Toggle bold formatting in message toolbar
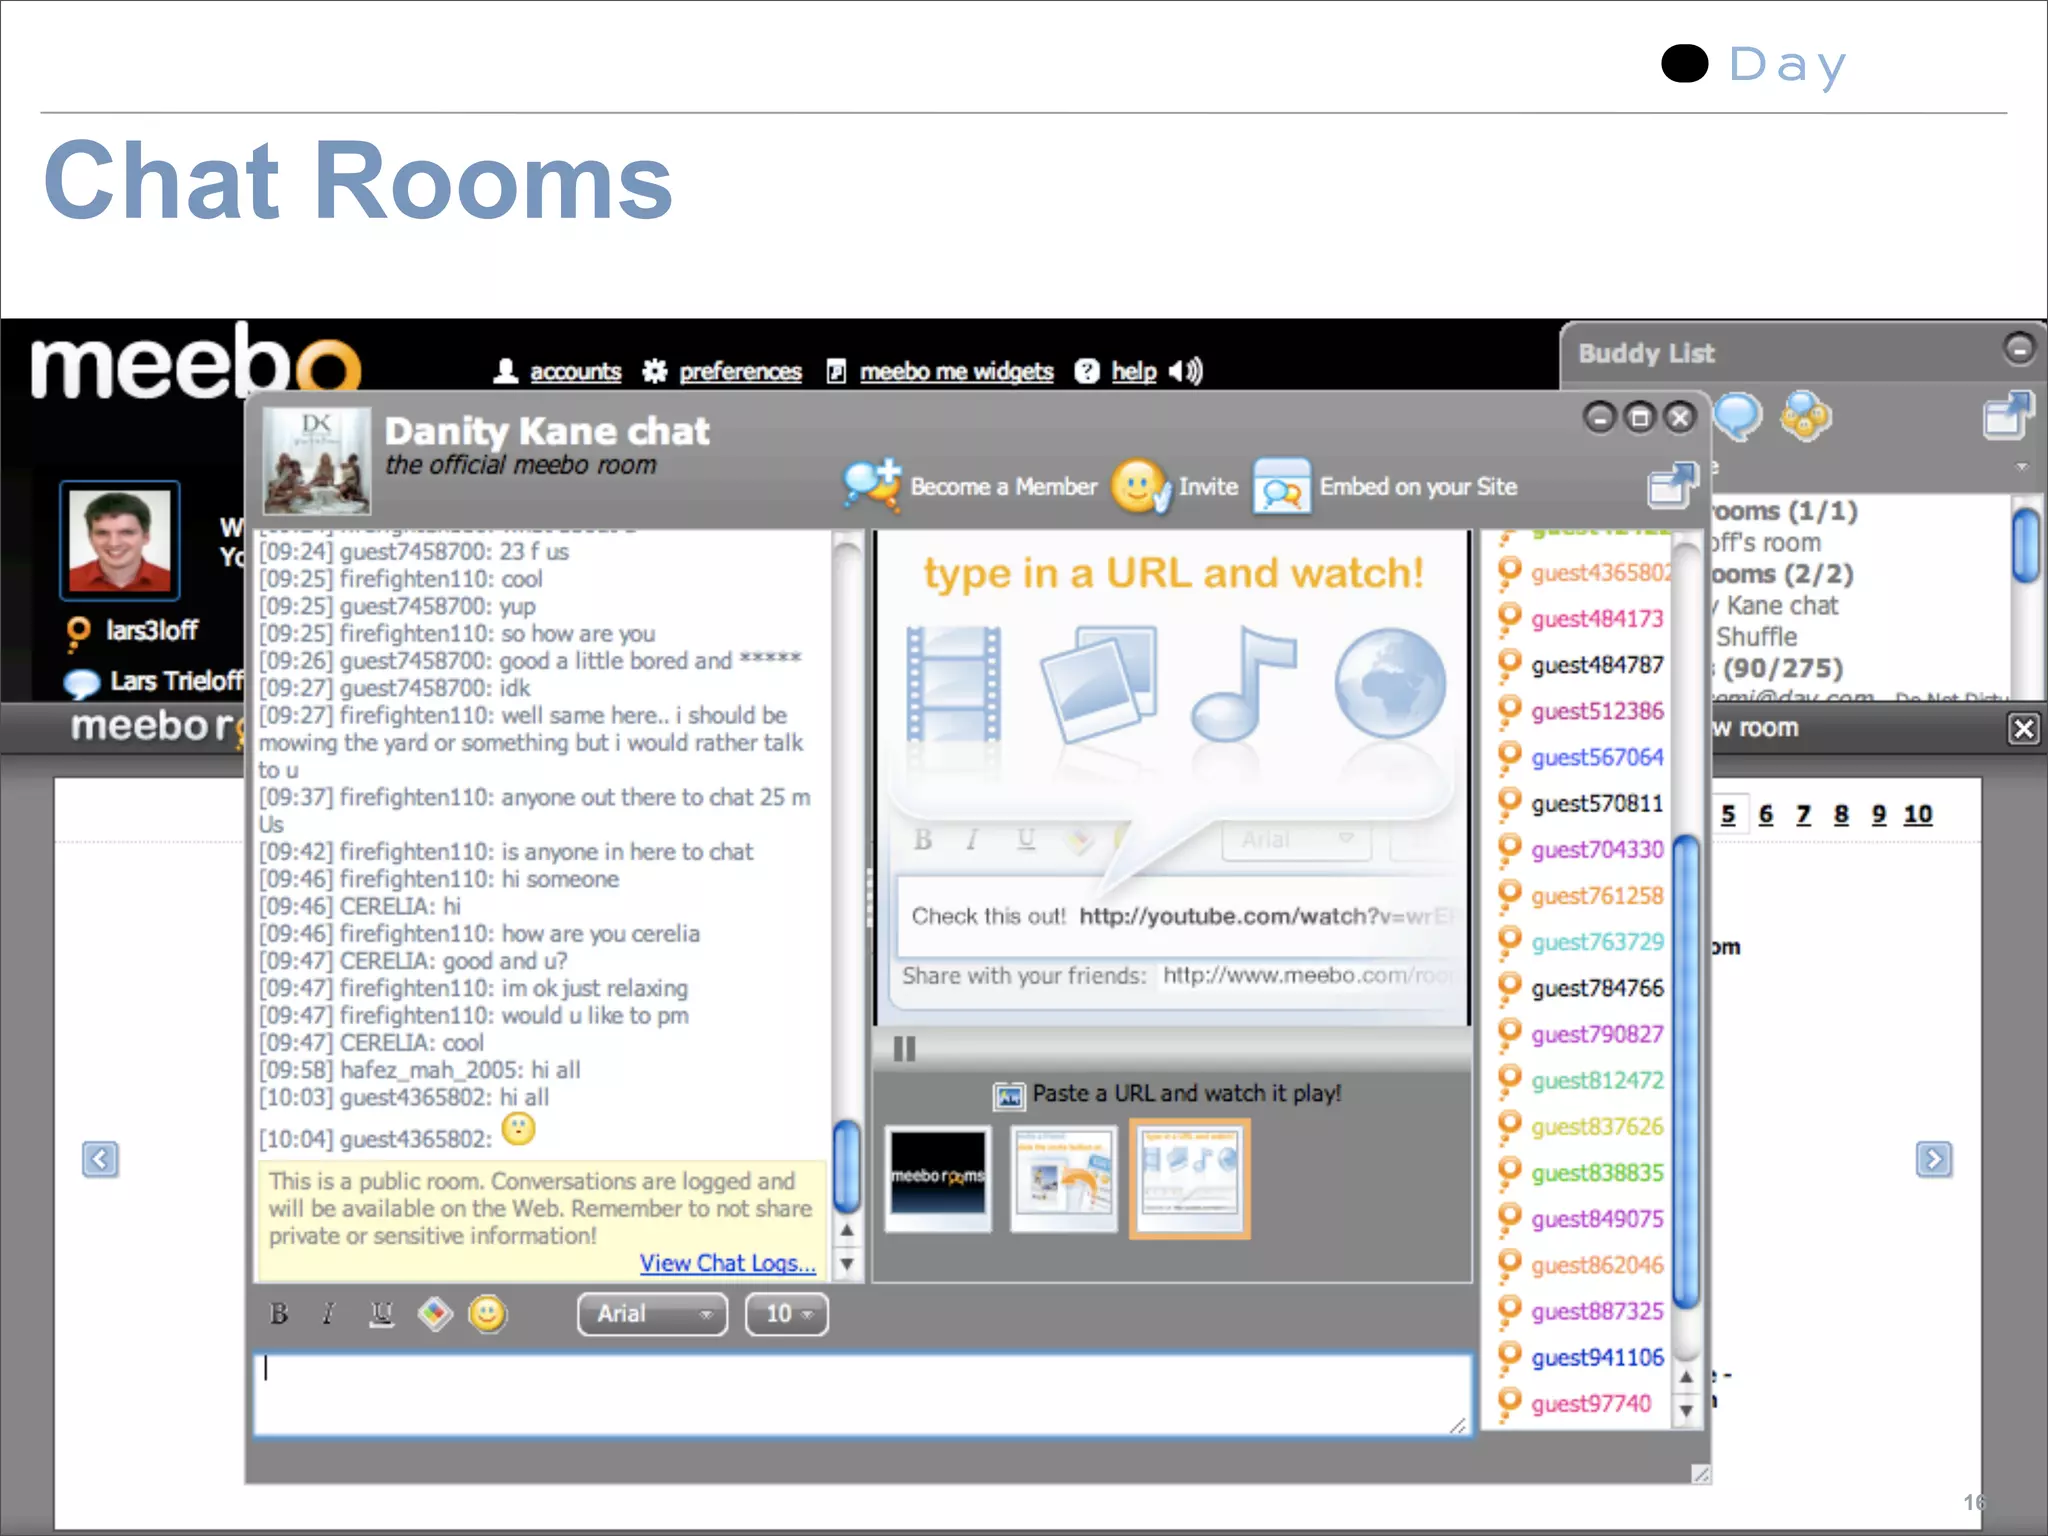 pos(279,1314)
